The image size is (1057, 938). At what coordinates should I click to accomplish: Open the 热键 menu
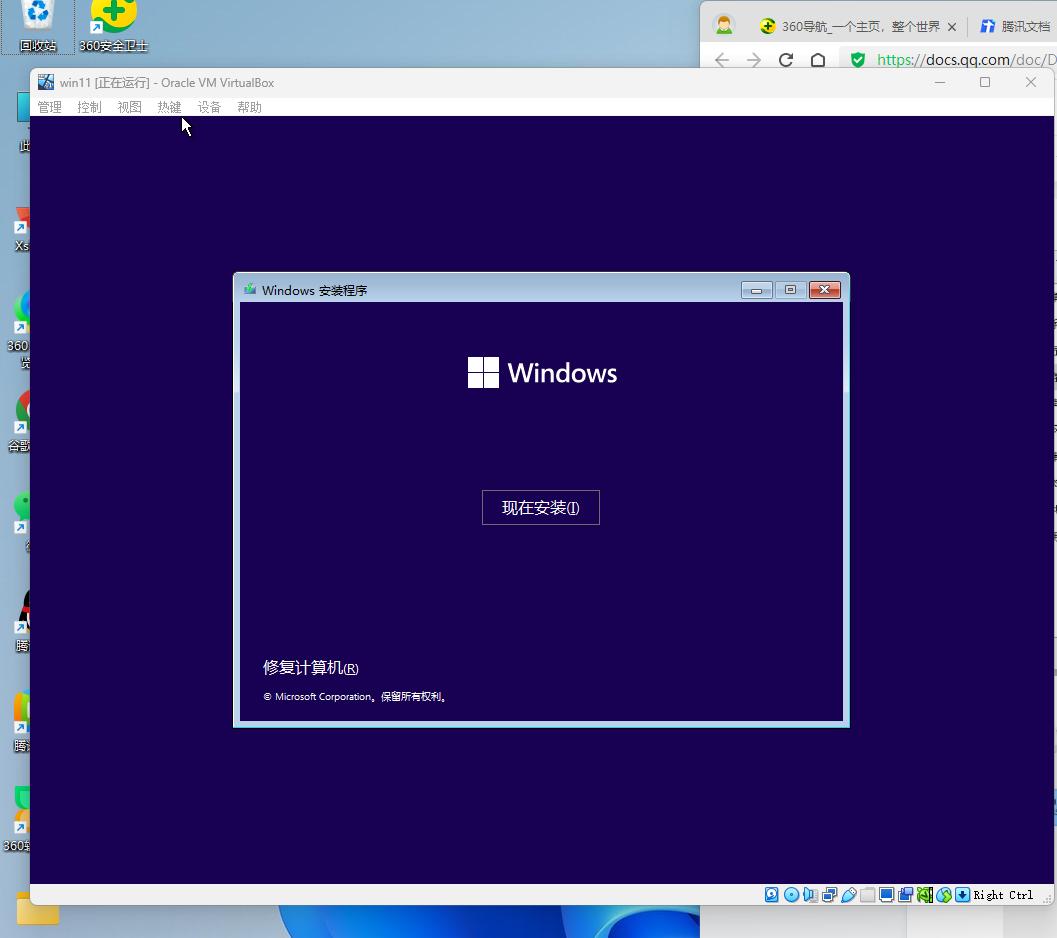(169, 107)
